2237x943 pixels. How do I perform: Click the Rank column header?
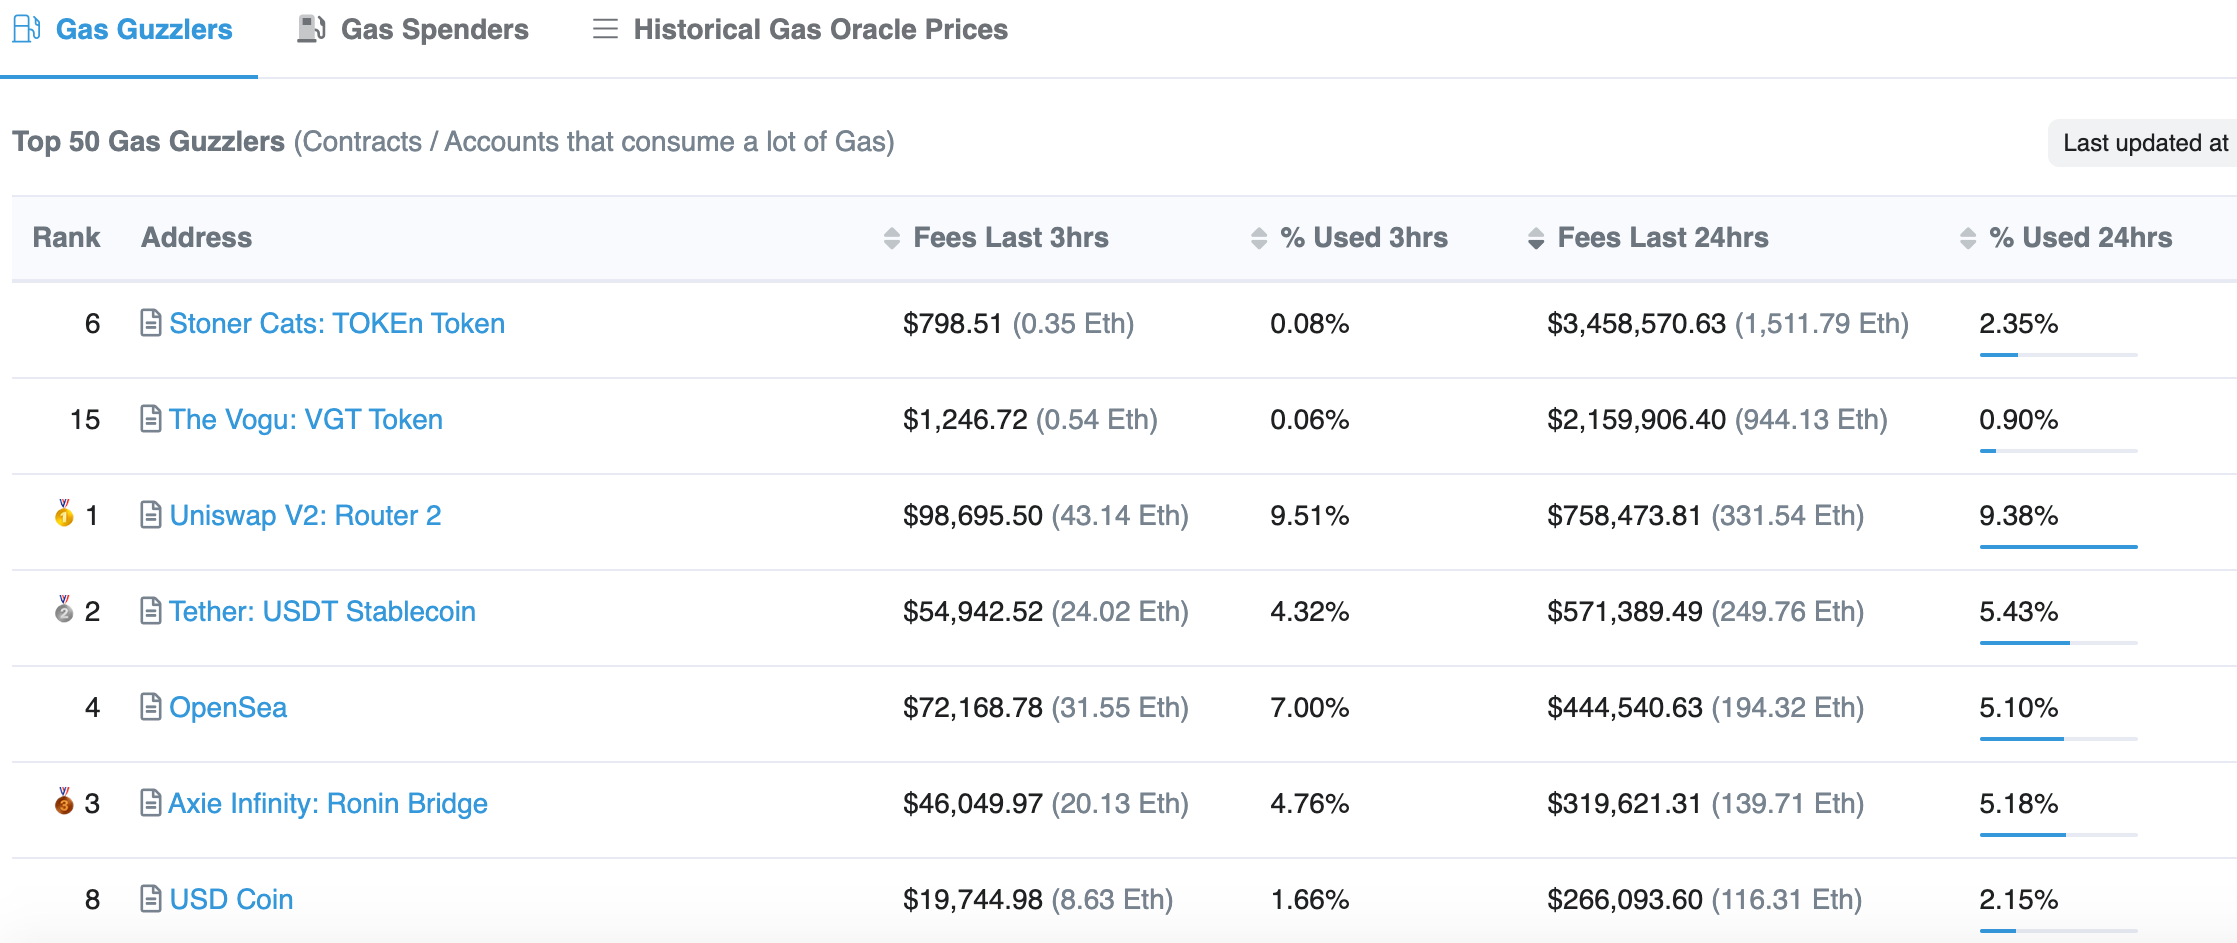click(66, 238)
